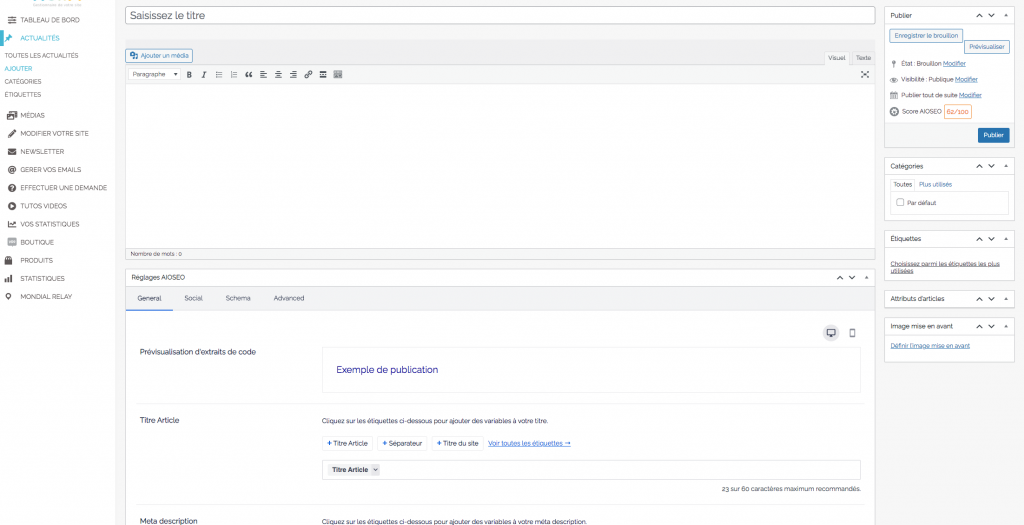This screenshot has width=1024, height=525.
Task: Click 'Définir l'image mise en avant' link
Action: pos(930,346)
